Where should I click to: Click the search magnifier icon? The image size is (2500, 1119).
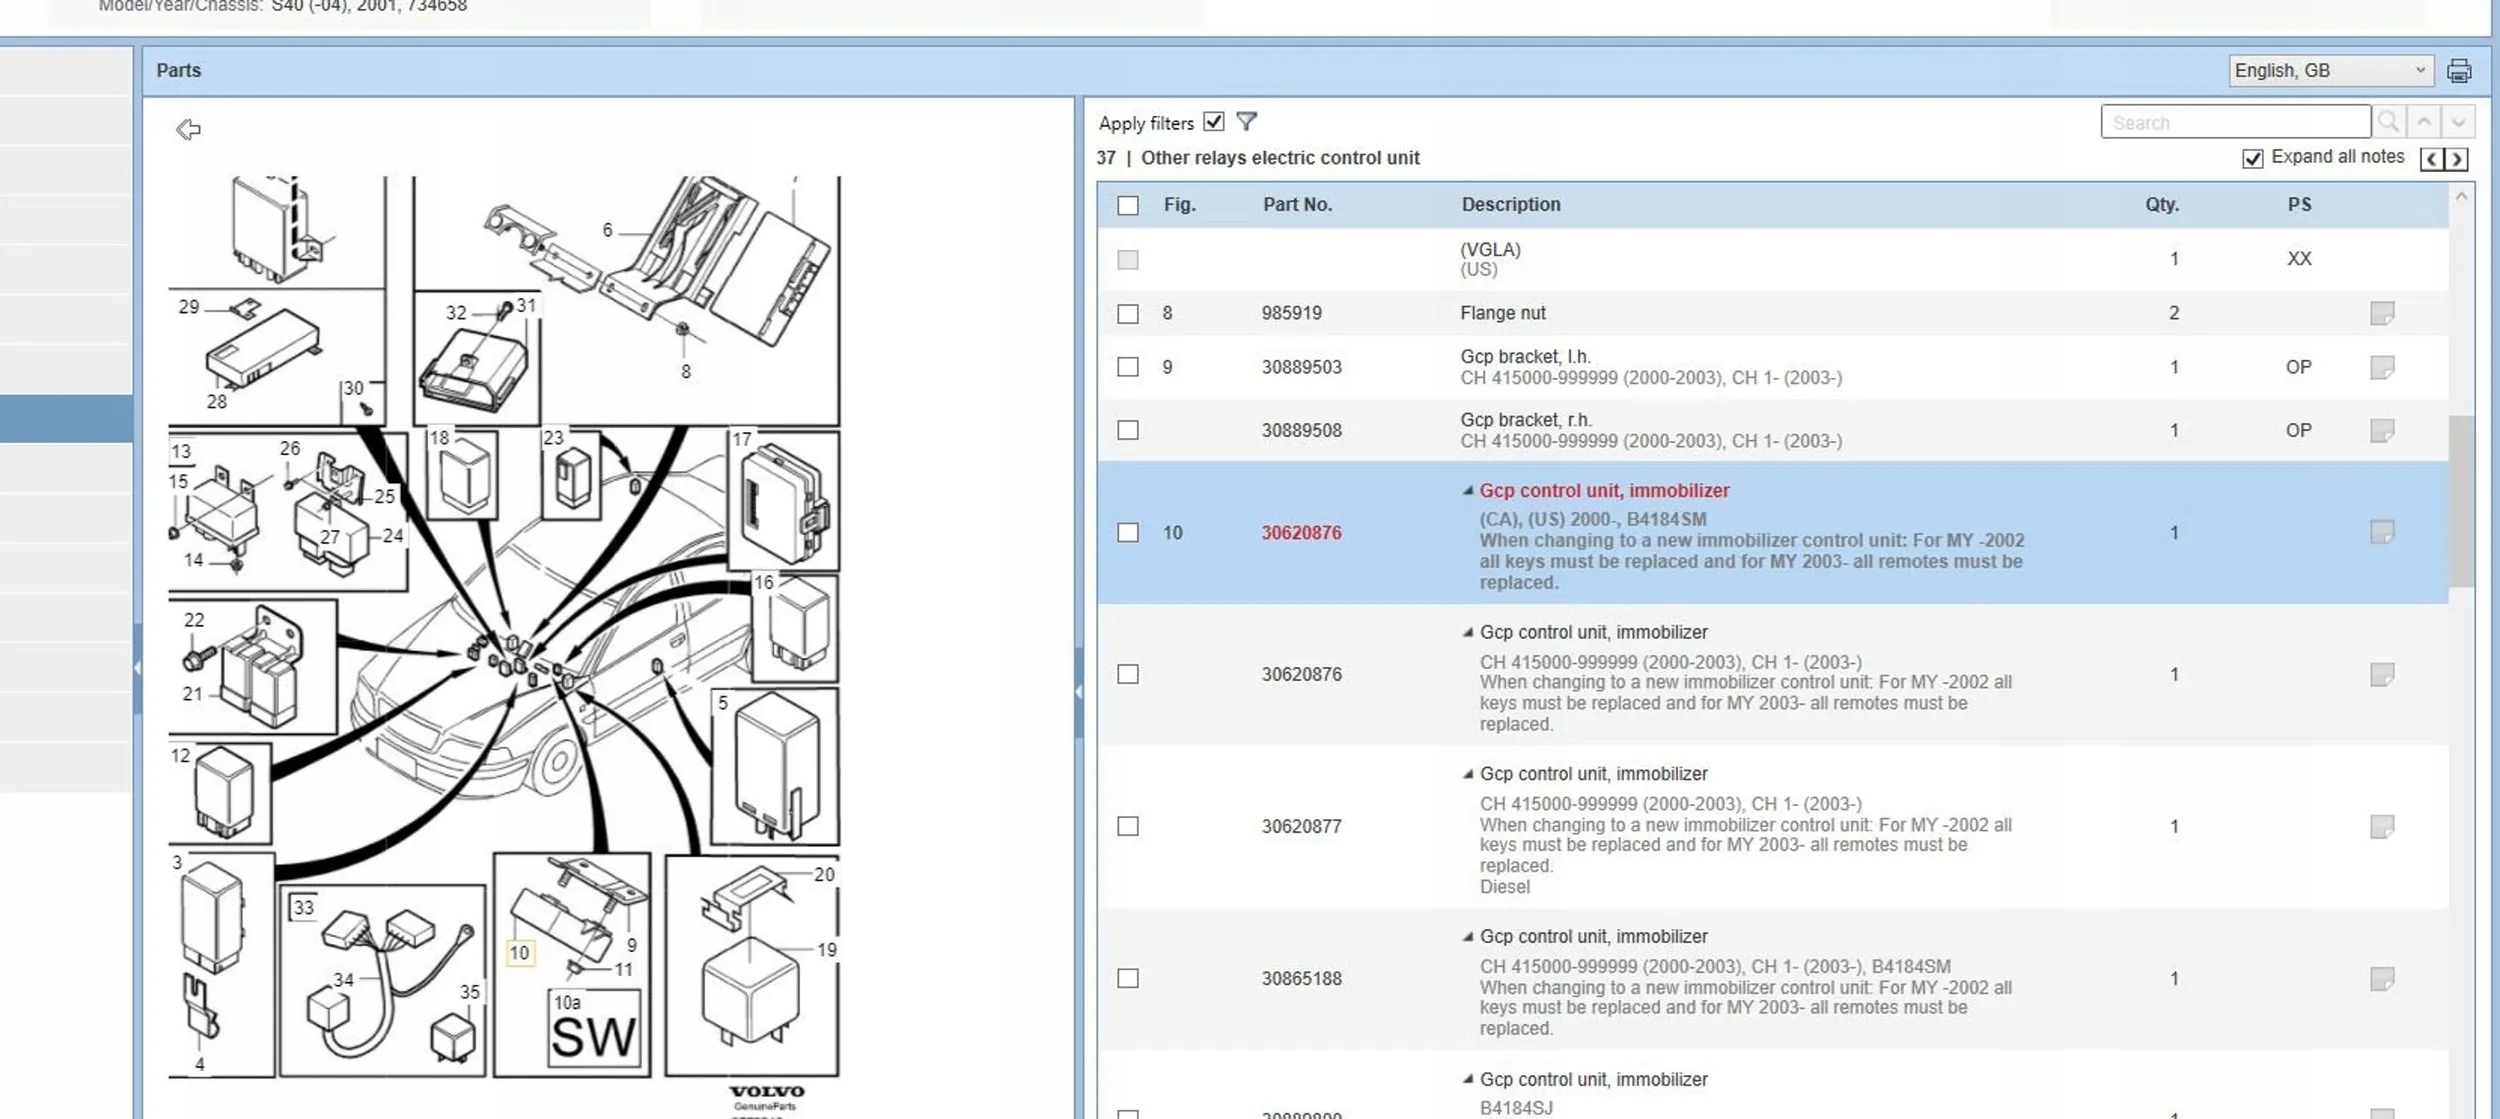click(x=2388, y=122)
